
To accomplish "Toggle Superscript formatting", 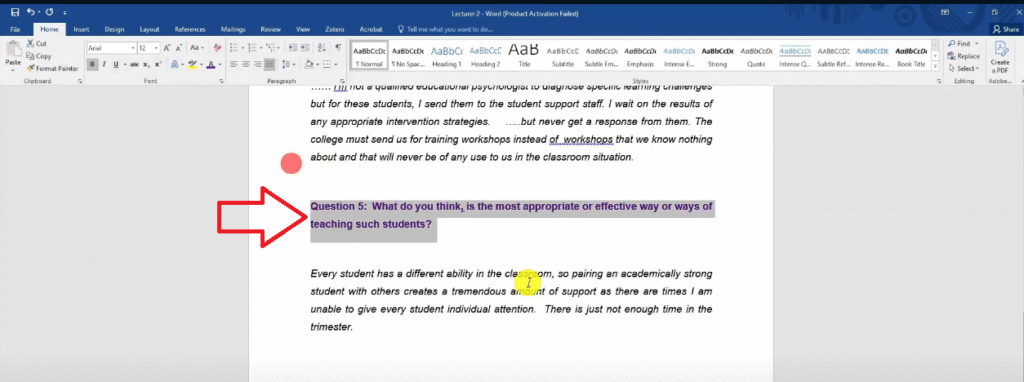I will tap(158, 64).
